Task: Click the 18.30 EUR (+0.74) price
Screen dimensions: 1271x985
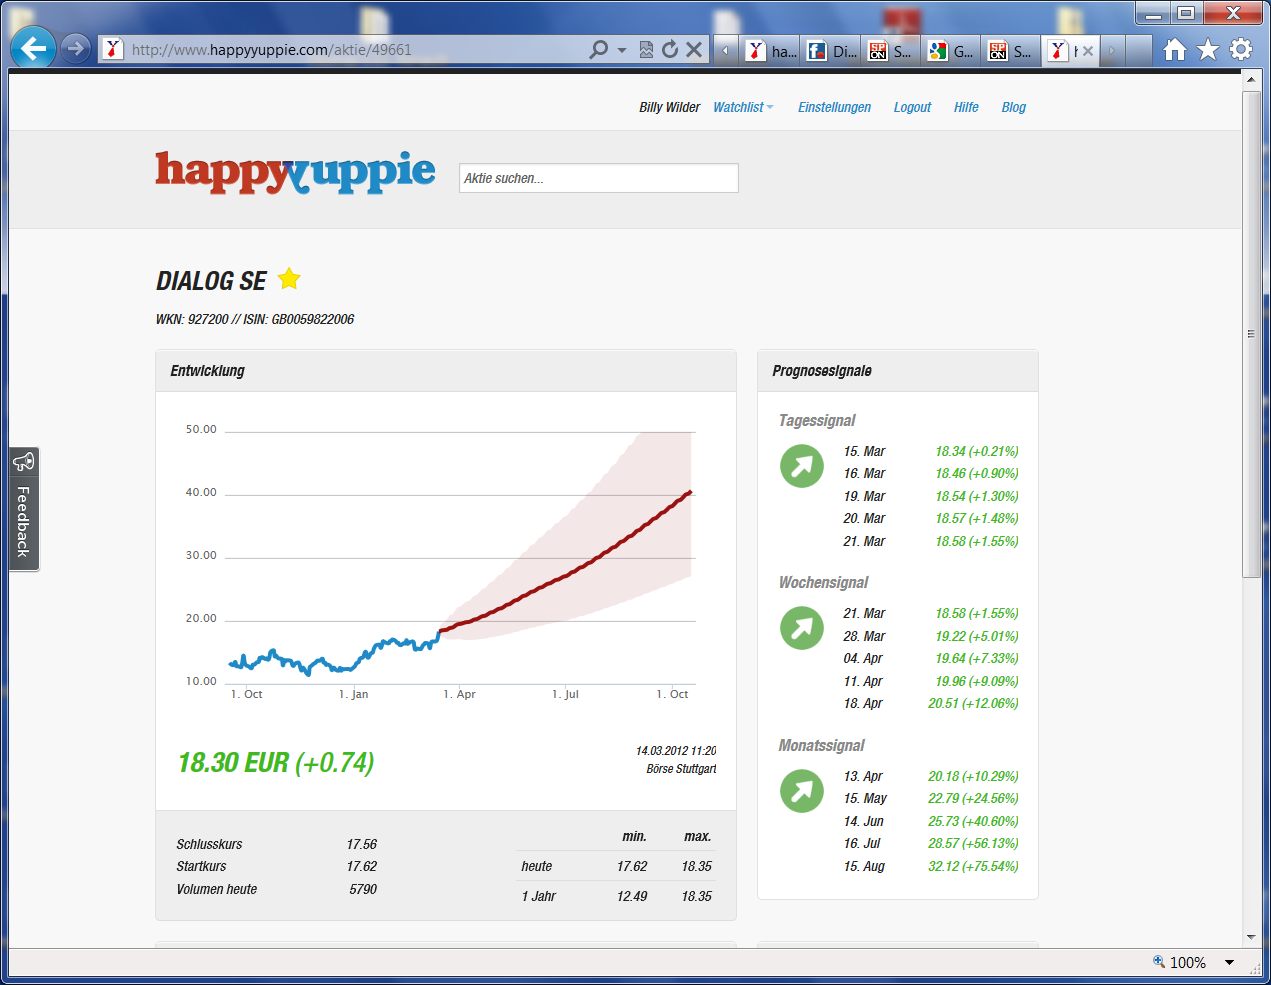Action: (x=276, y=763)
